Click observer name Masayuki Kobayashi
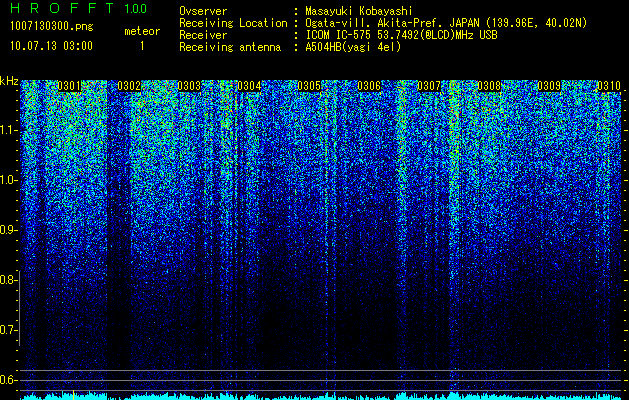Image resolution: width=629 pixels, height=400 pixels. (359, 11)
